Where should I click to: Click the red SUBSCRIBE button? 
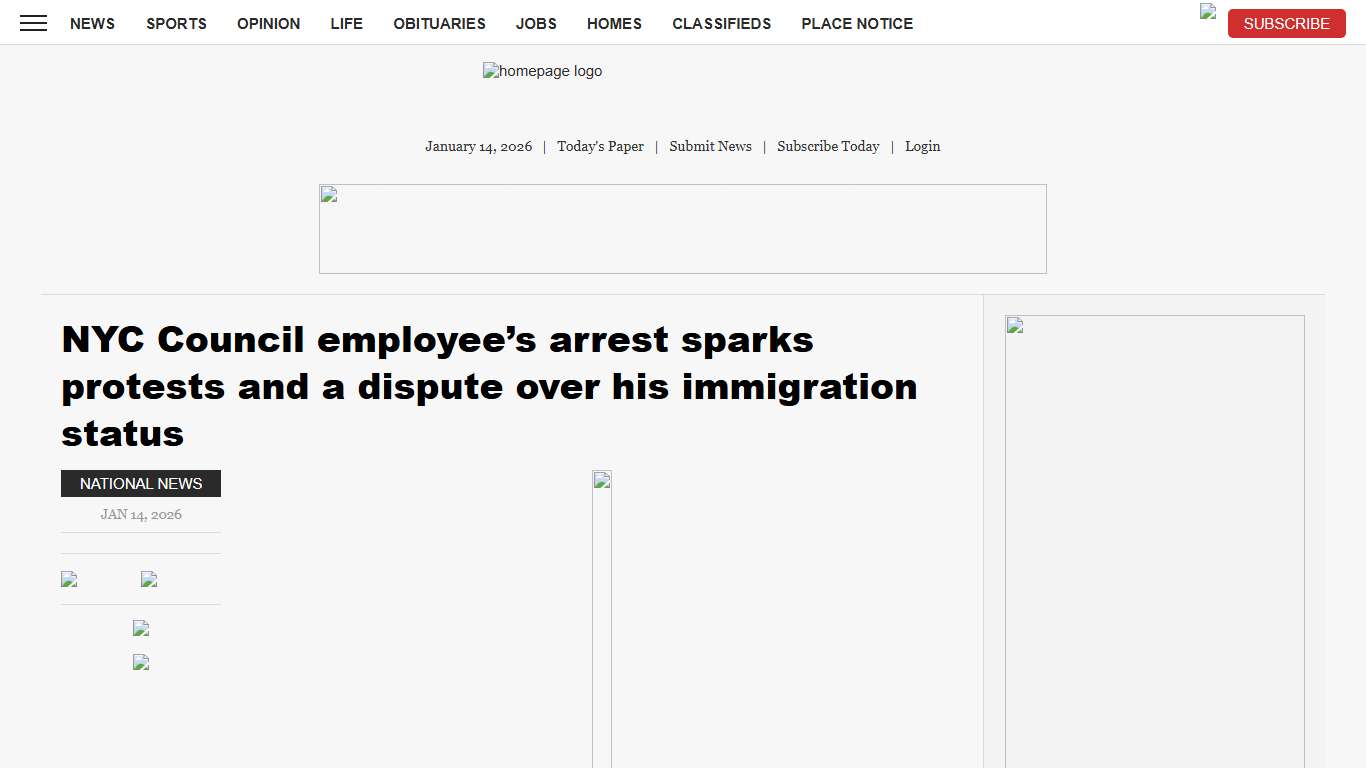1286,23
